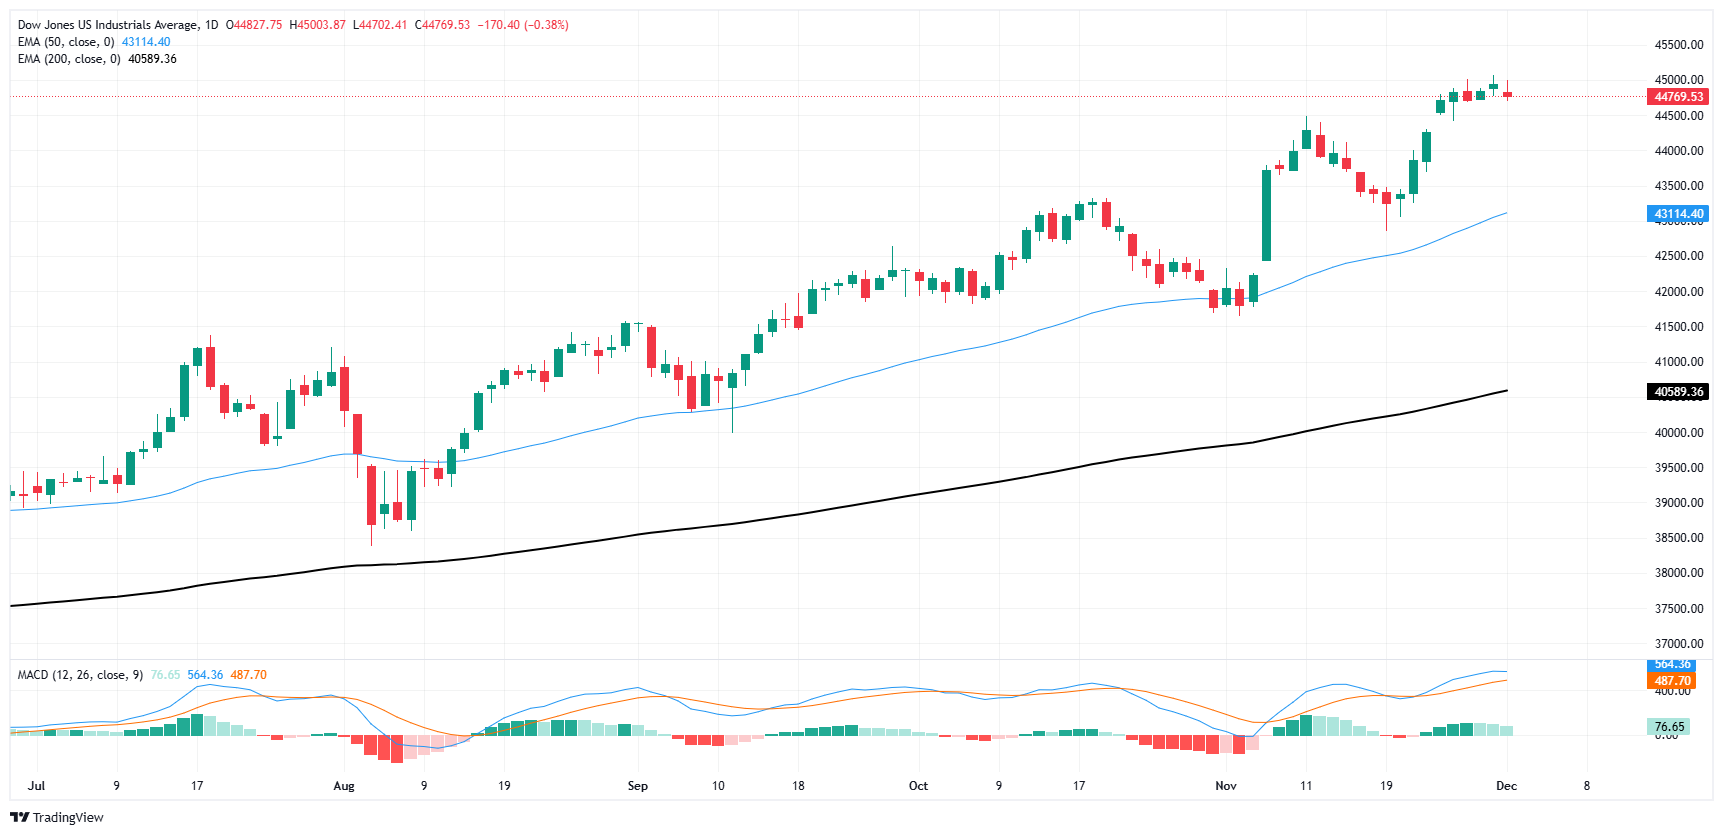Click the TradingView logo icon
Image resolution: width=1723 pixels, height=835 pixels.
point(19,817)
